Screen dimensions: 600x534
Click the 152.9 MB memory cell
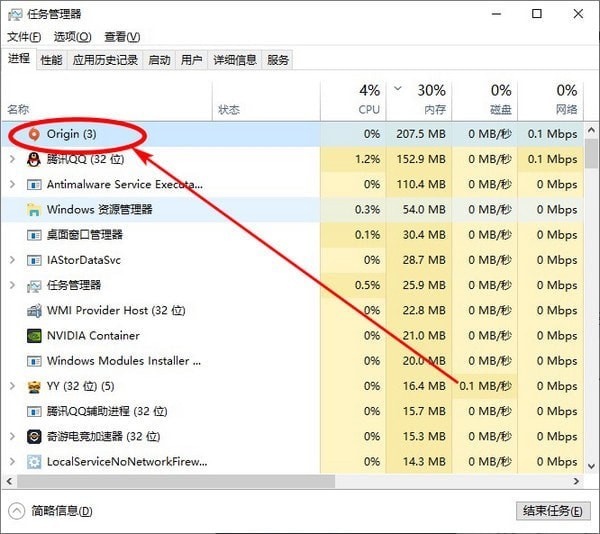click(x=421, y=159)
